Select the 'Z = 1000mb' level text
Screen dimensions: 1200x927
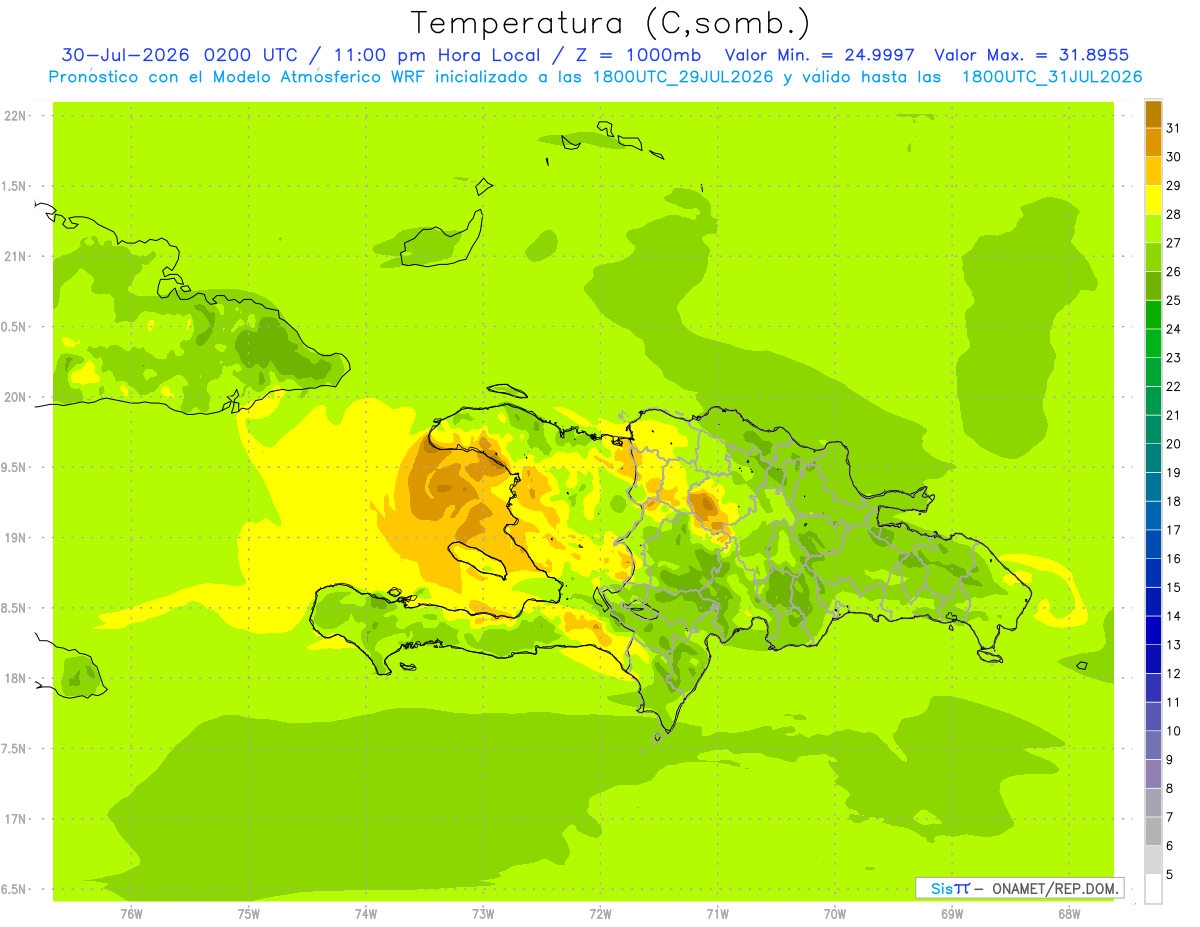[x=639, y=55]
